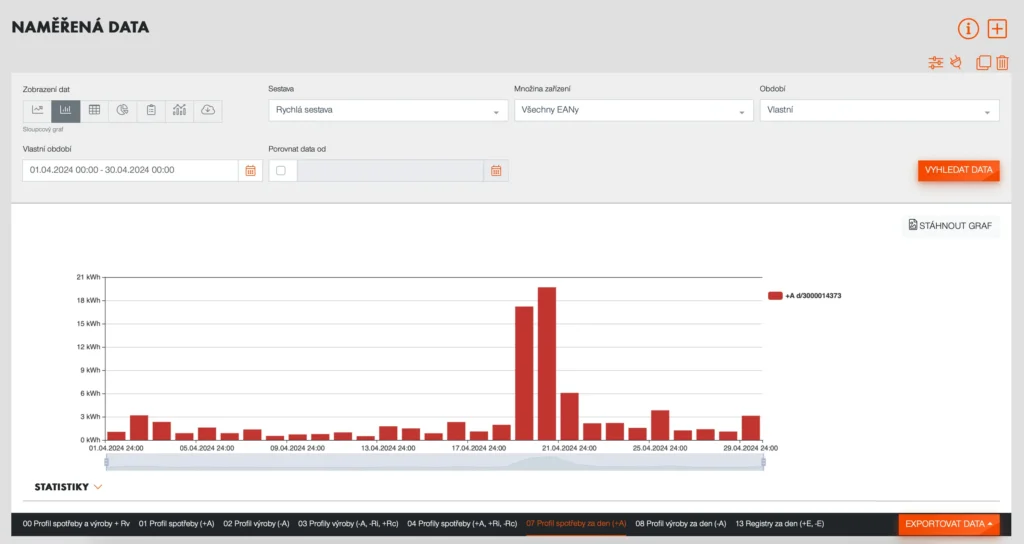1024x544 pixels.
Task: Open the Množina zařízení dropdown
Action: pos(633,110)
